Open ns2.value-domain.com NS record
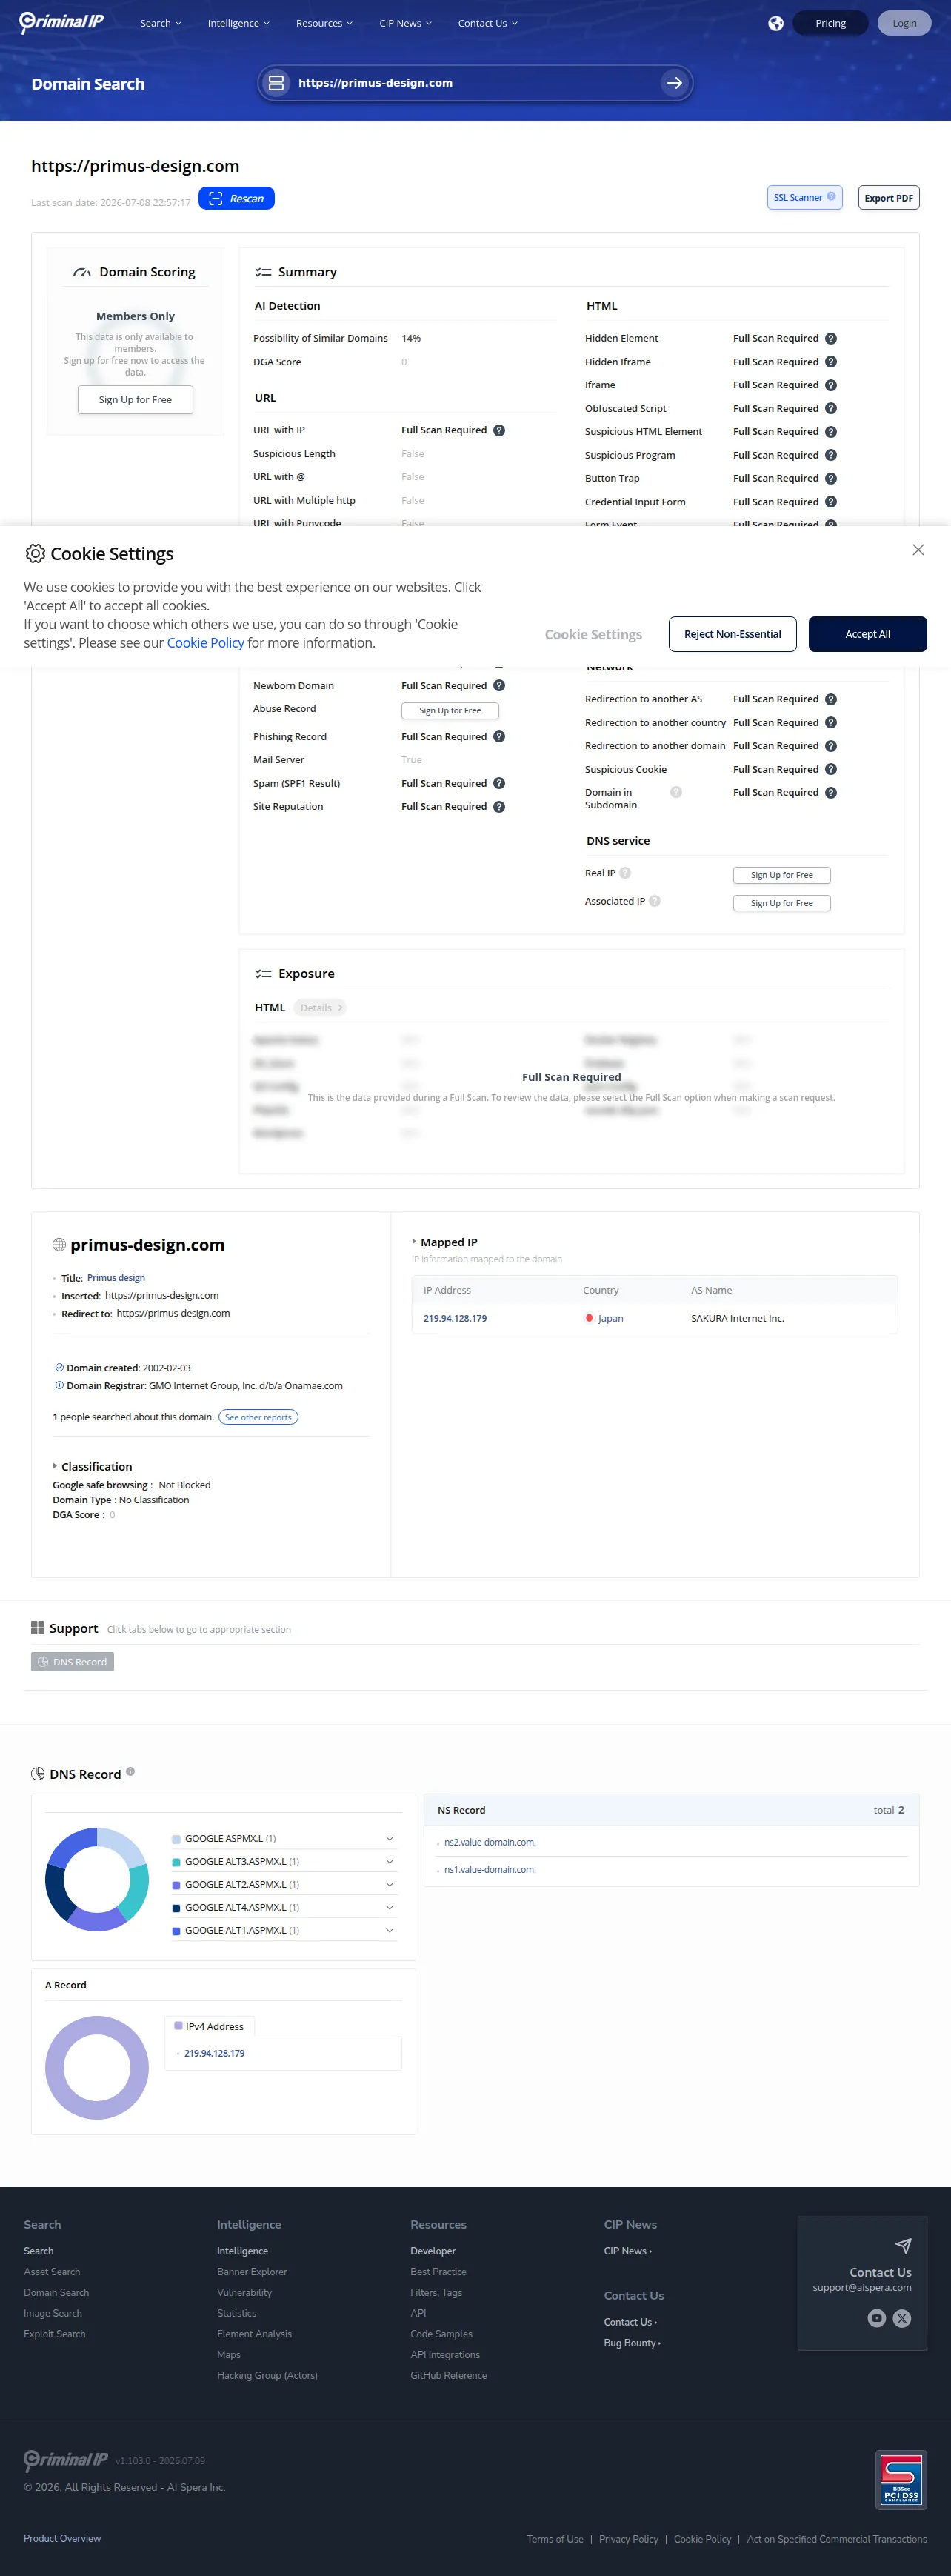The image size is (951, 2576). [490, 1842]
